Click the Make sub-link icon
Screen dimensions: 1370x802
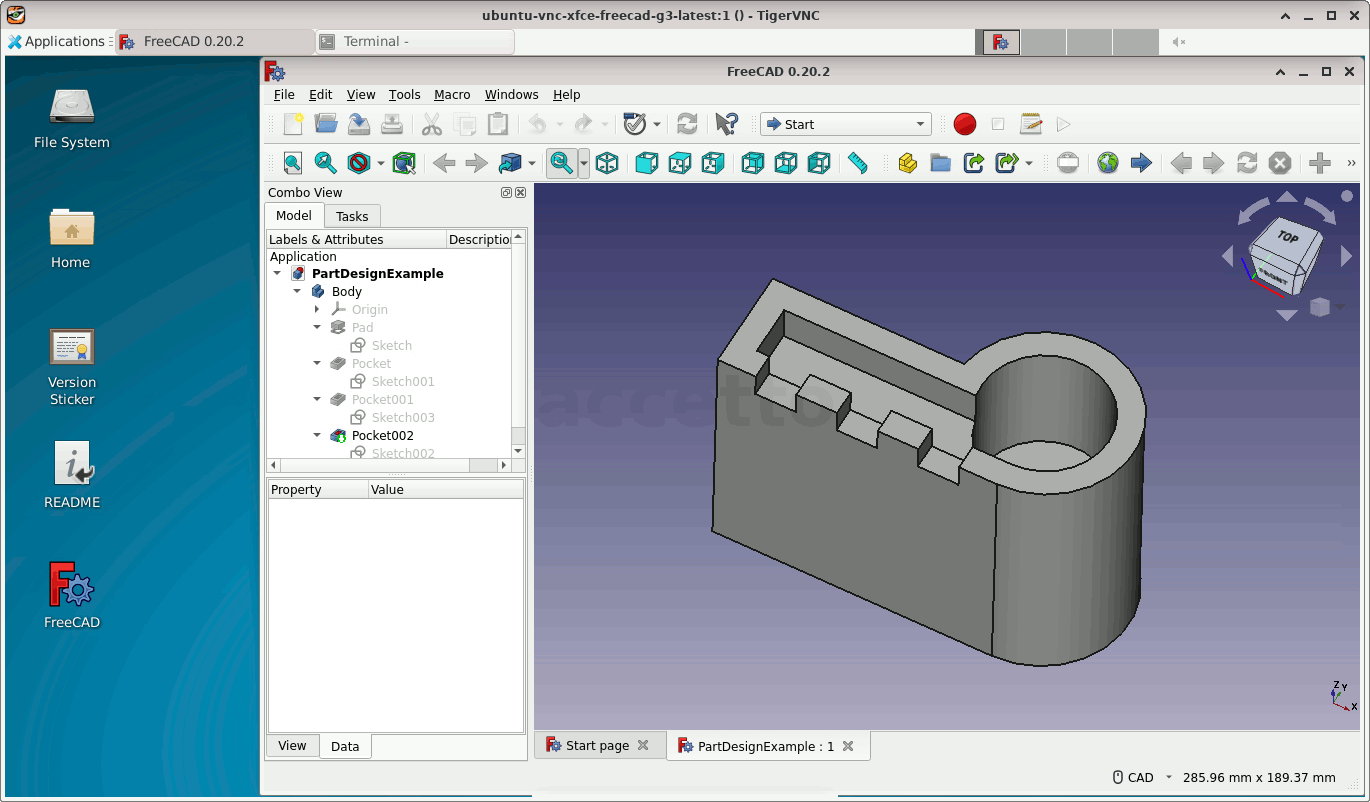point(1007,163)
